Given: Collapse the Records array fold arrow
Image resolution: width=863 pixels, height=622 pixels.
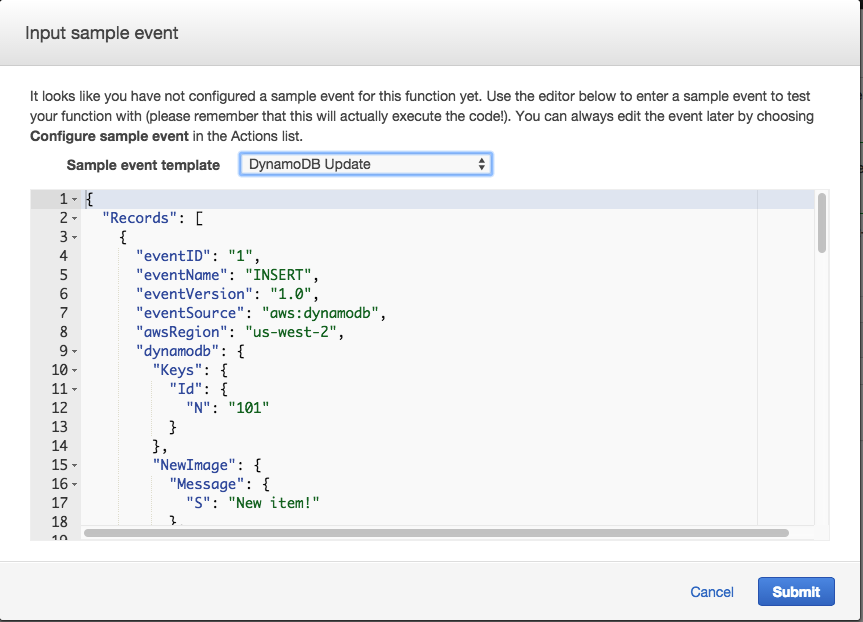Looking at the screenshot, I should pos(73,218).
